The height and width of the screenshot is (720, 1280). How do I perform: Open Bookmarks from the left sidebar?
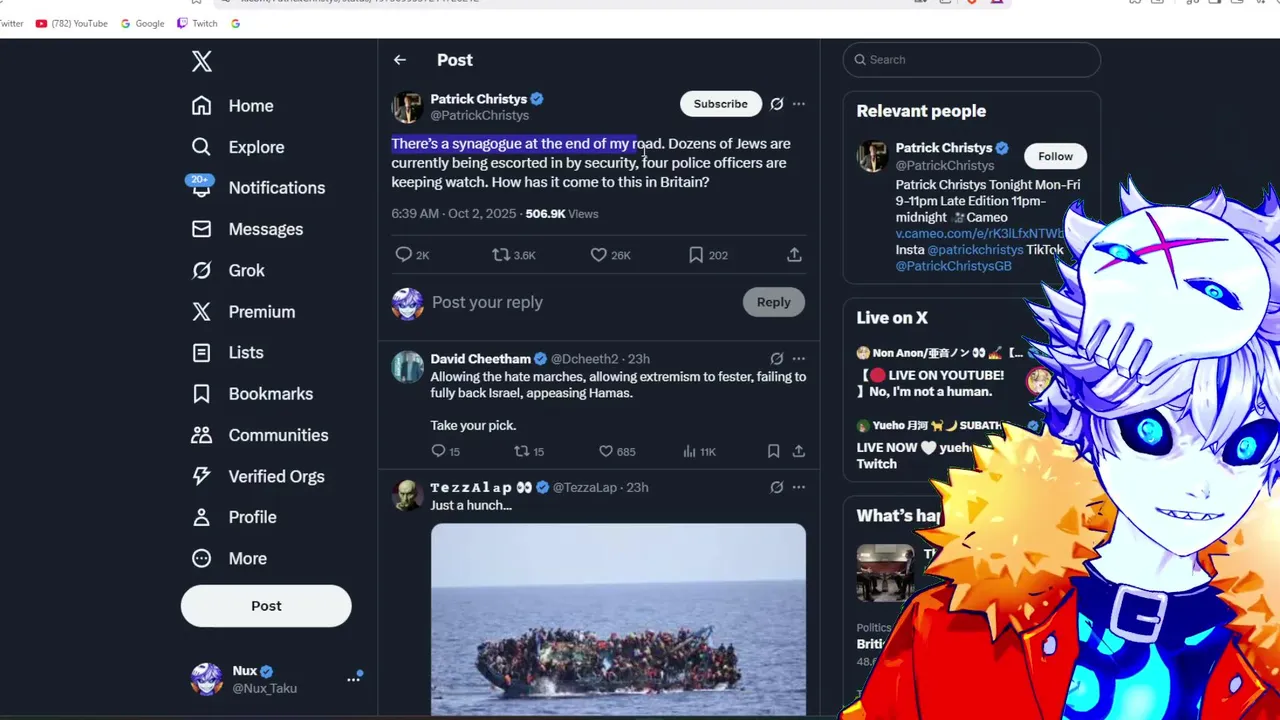(x=270, y=394)
